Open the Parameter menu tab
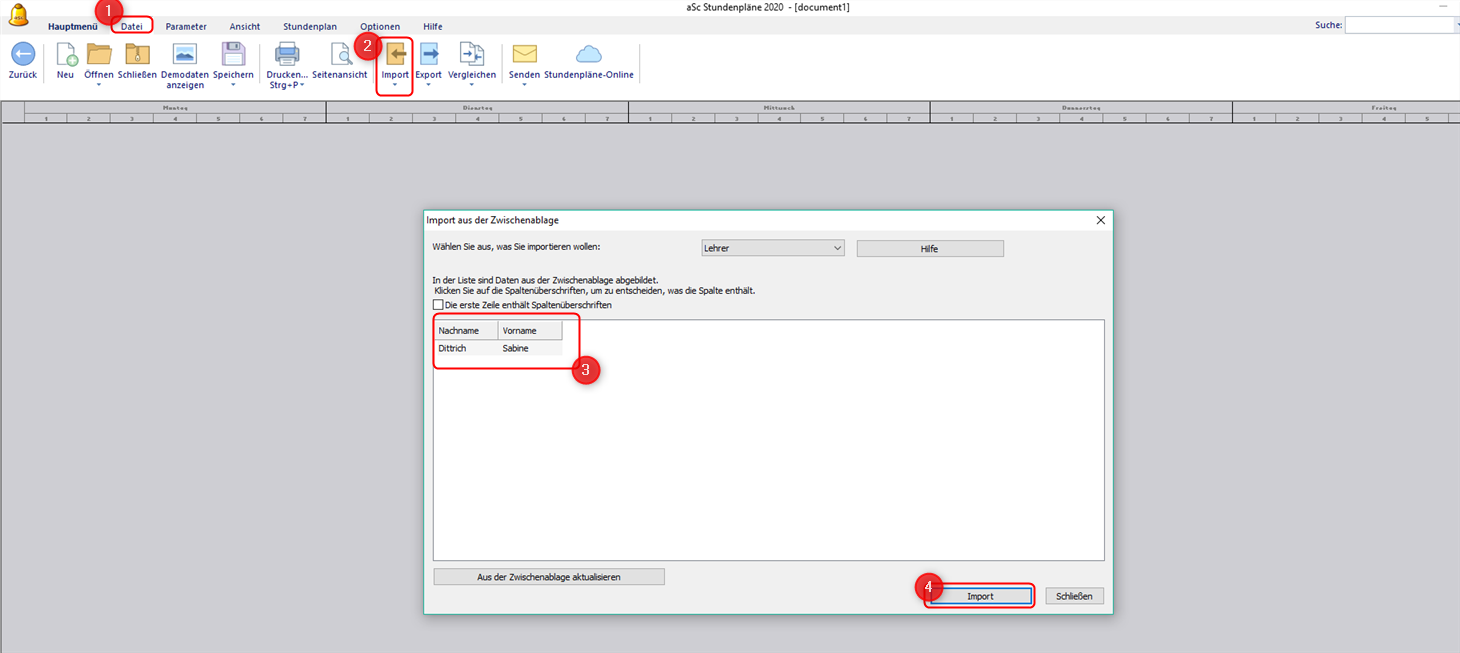The height and width of the screenshot is (653, 1460). [186, 27]
